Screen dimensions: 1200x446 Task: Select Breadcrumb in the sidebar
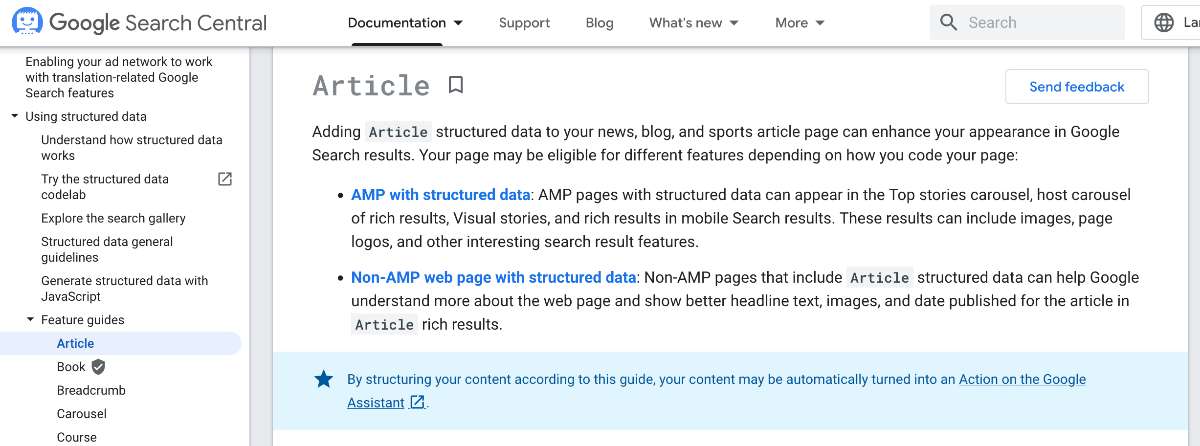pos(91,390)
